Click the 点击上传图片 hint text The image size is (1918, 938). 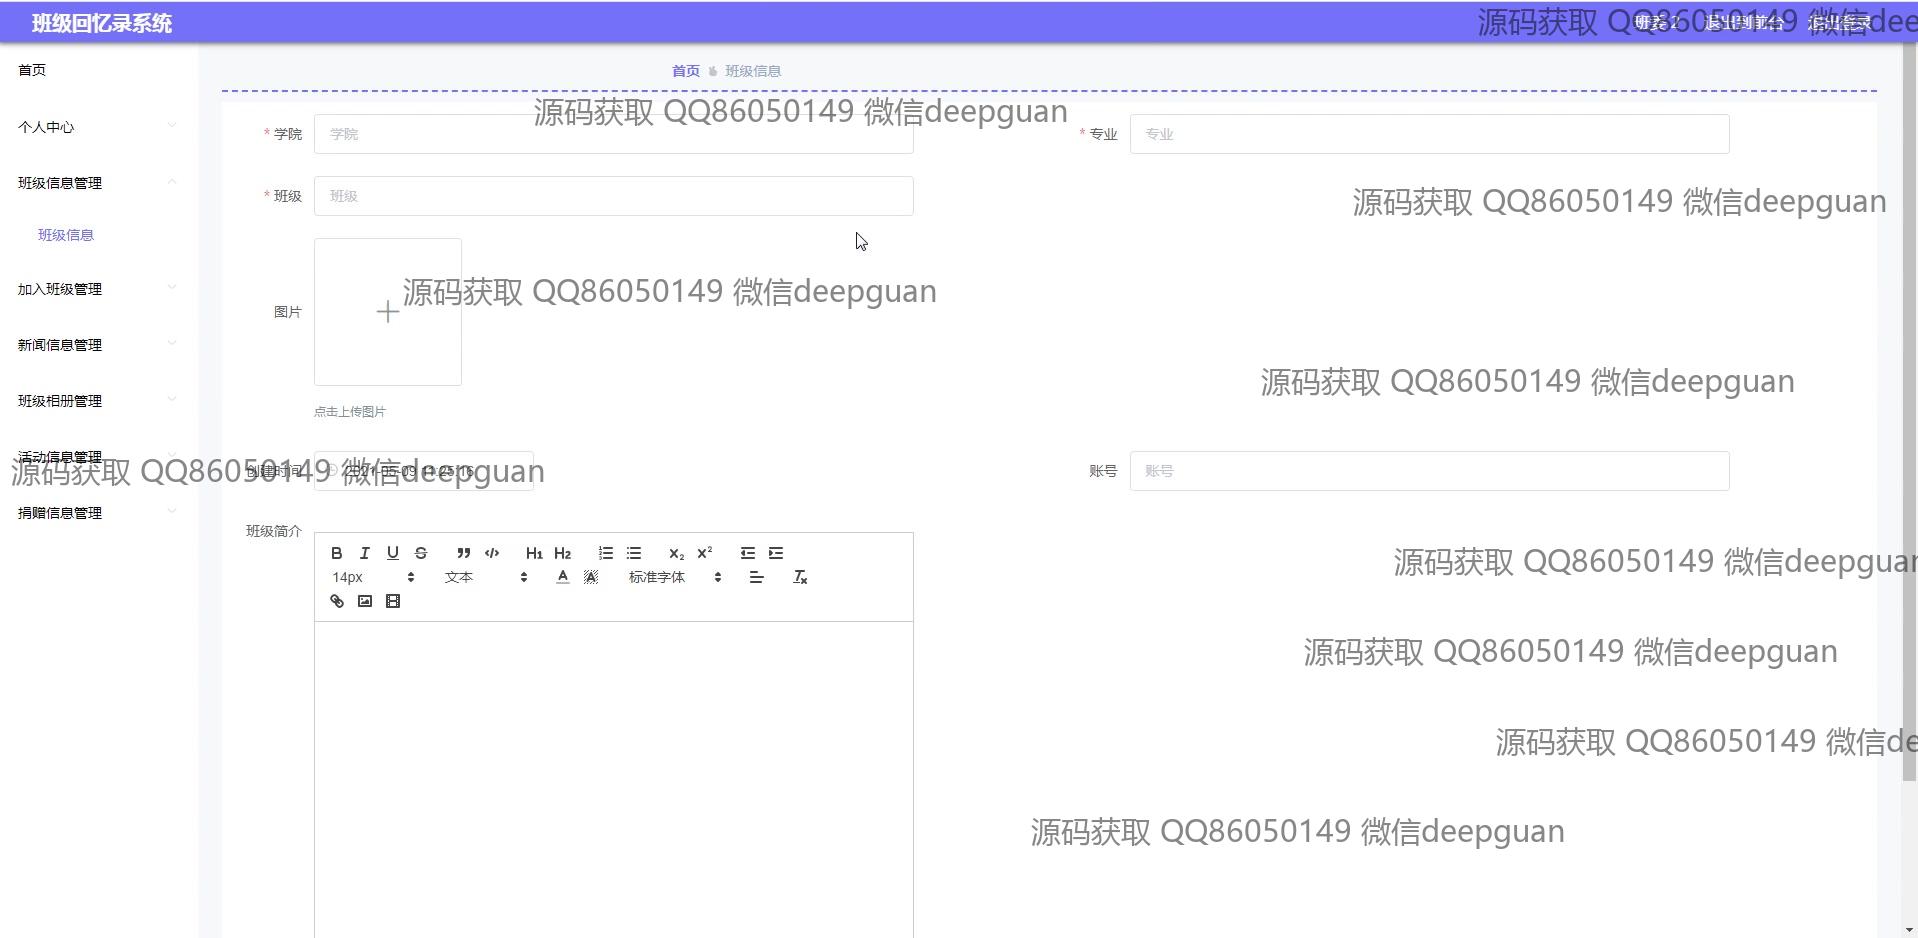tap(350, 412)
